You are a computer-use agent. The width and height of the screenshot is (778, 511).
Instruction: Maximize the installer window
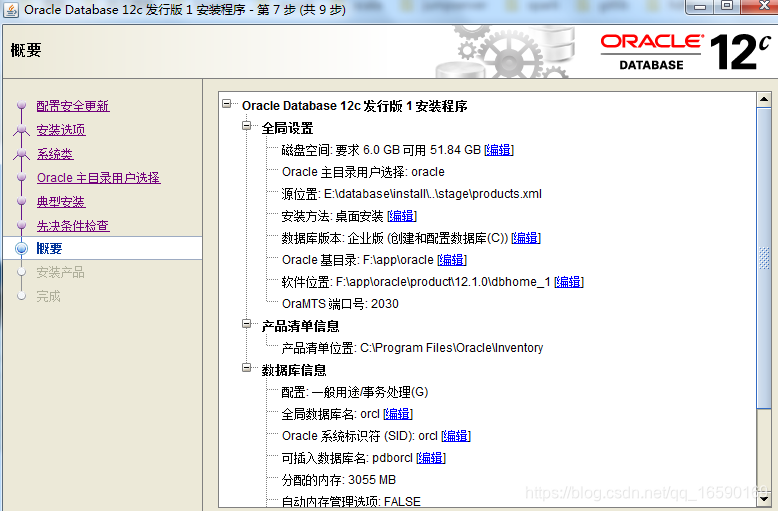click(x=727, y=6)
